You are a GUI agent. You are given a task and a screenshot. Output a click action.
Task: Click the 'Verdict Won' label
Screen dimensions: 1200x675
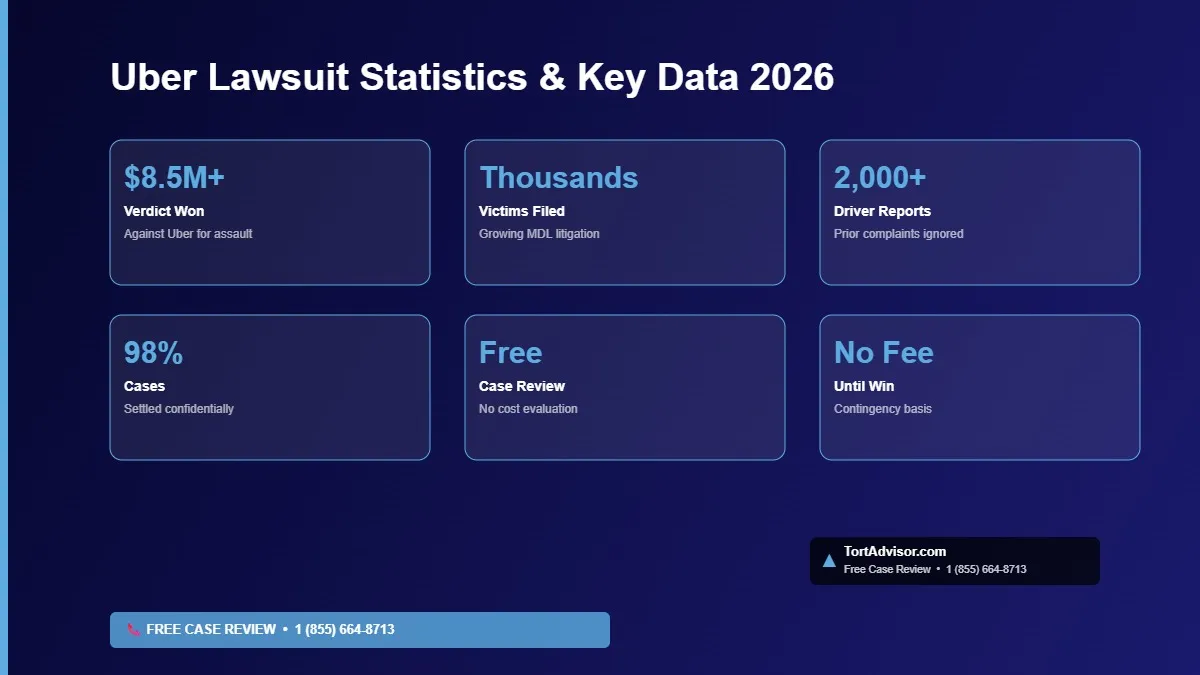coord(164,211)
